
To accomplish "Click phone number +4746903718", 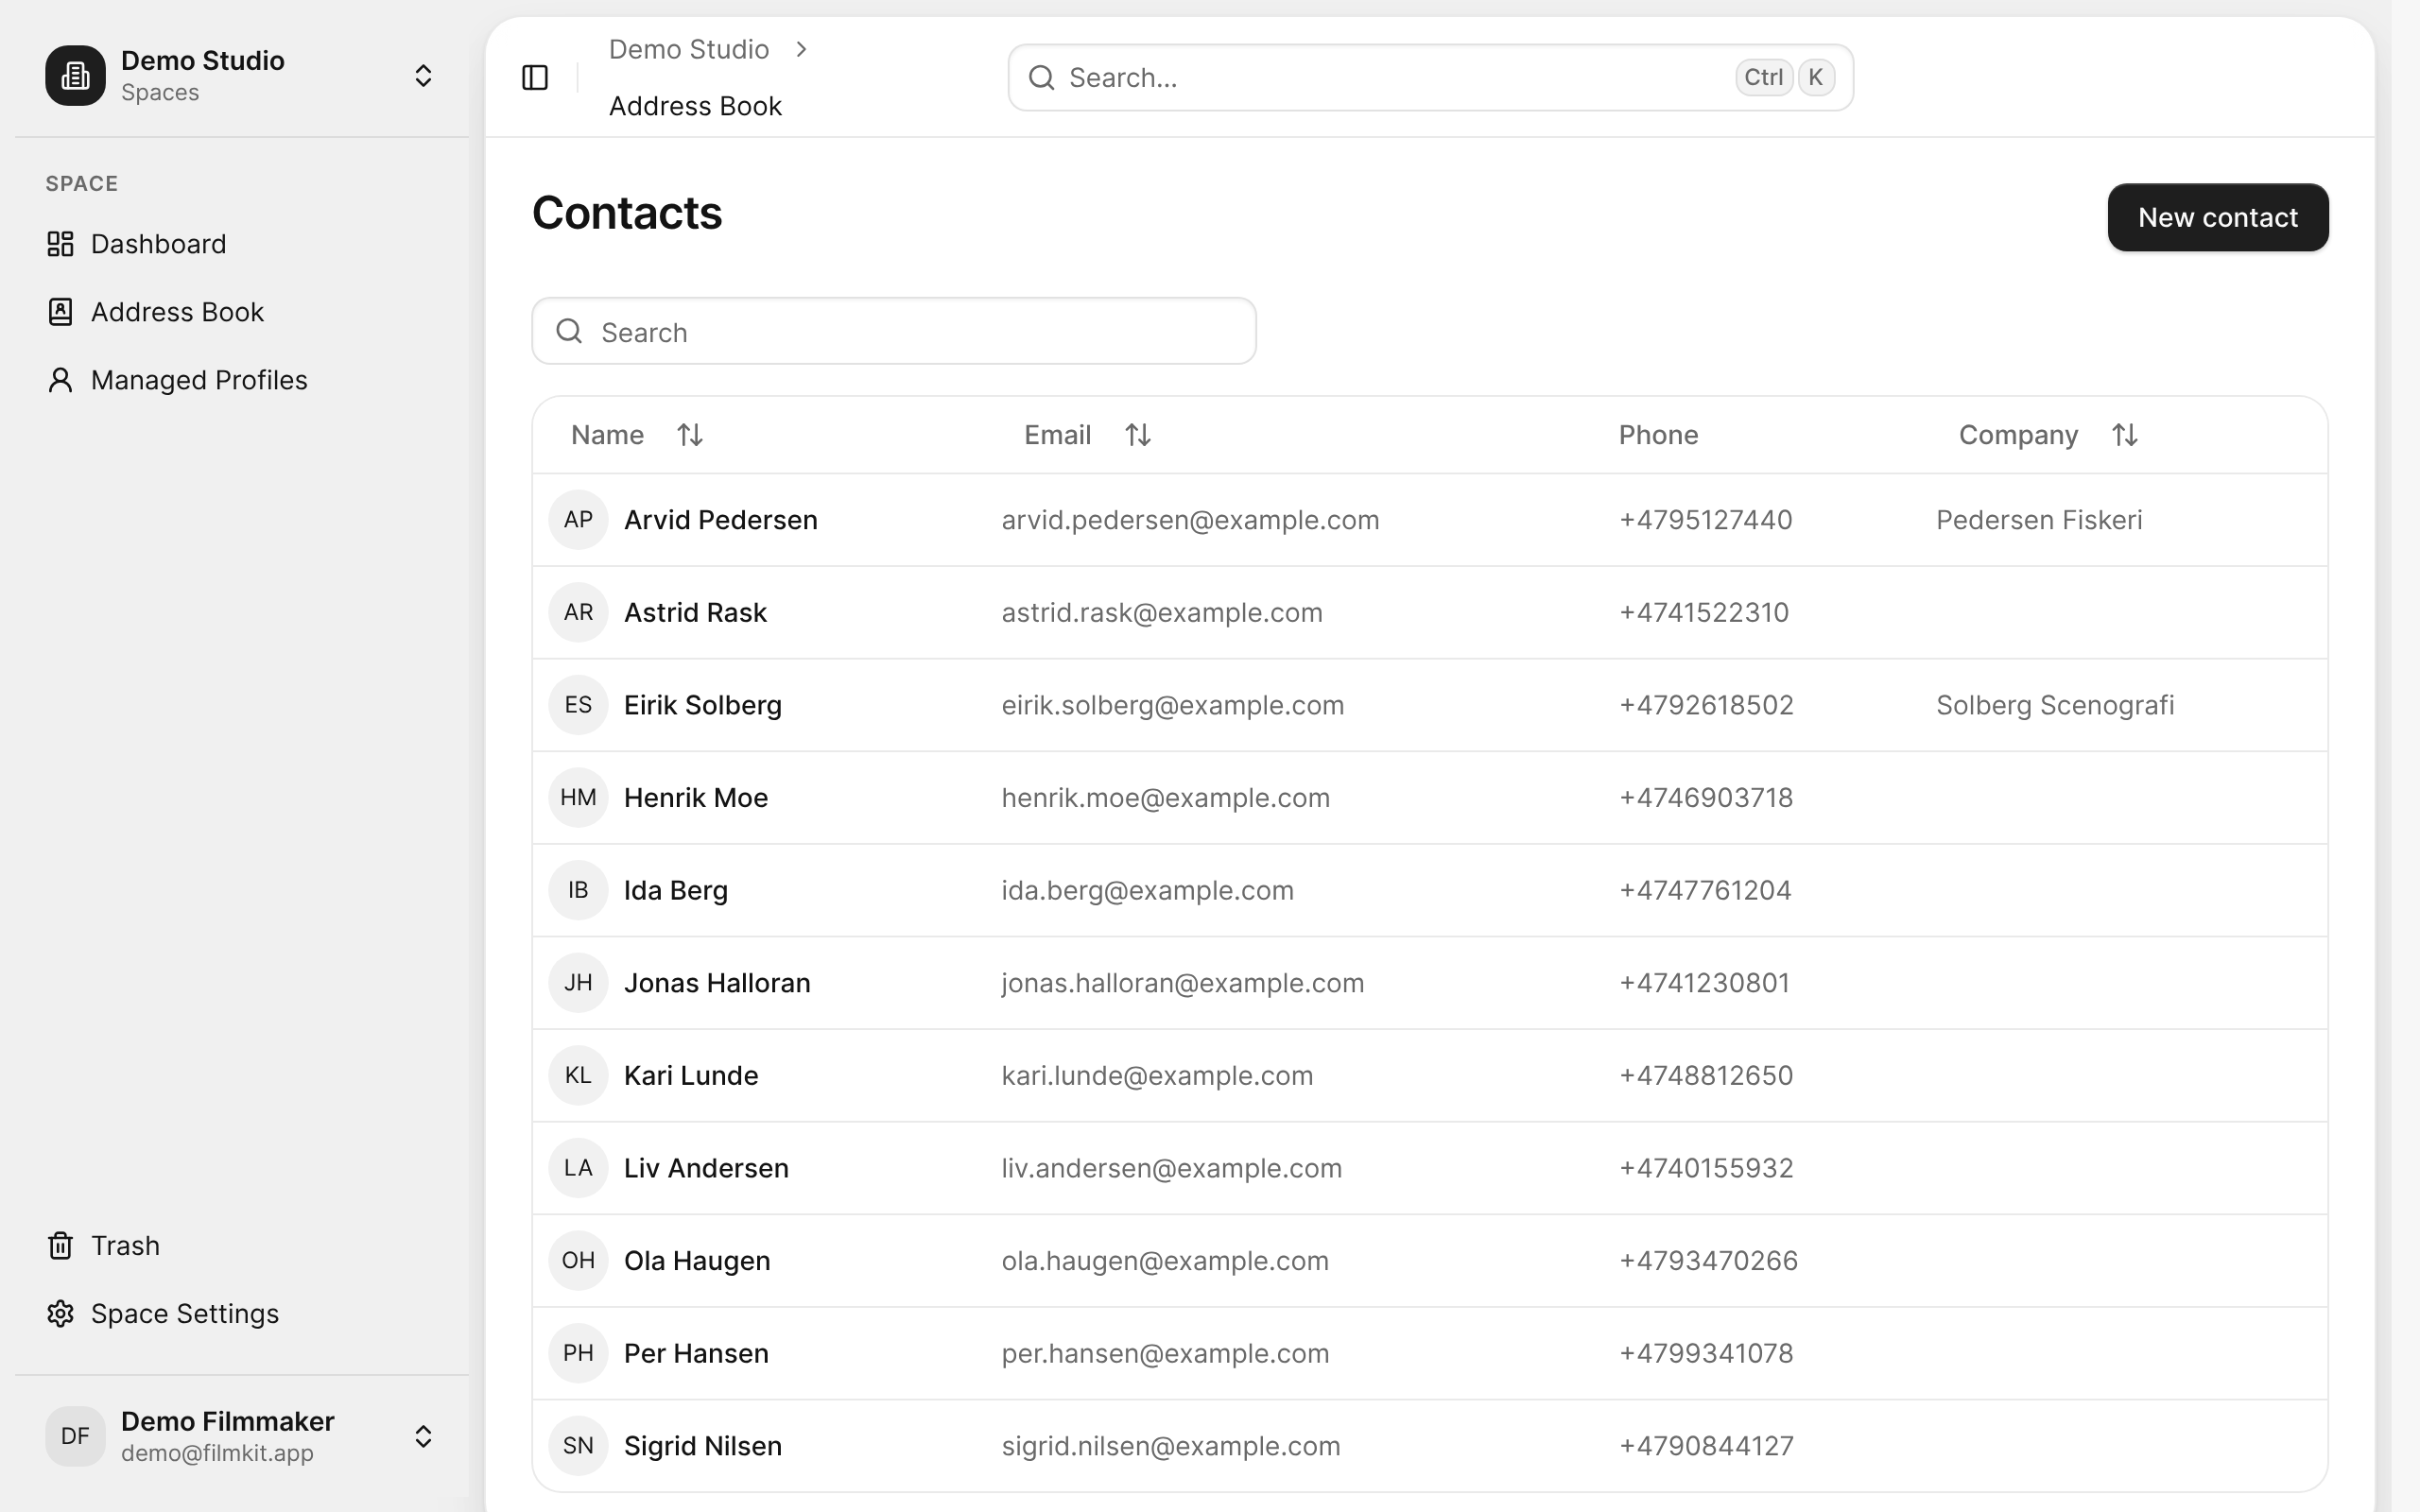I will click(1706, 798).
